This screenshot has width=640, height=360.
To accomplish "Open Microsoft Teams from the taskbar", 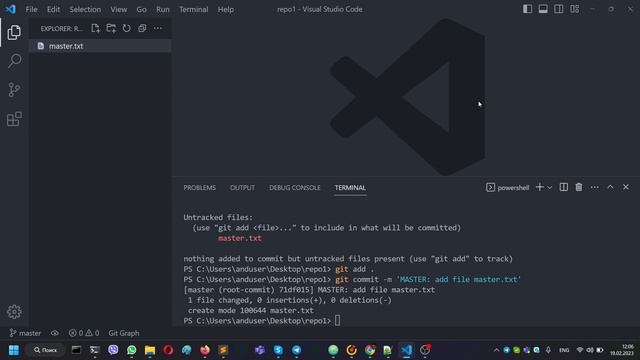I will (260, 350).
